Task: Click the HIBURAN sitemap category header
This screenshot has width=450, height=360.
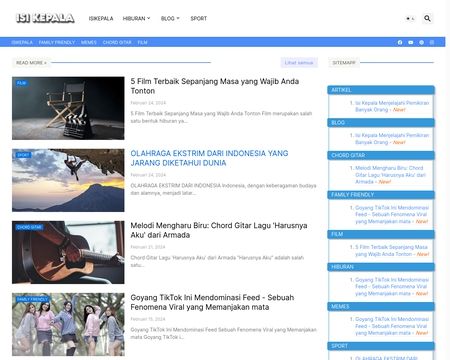Action: (x=381, y=267)
